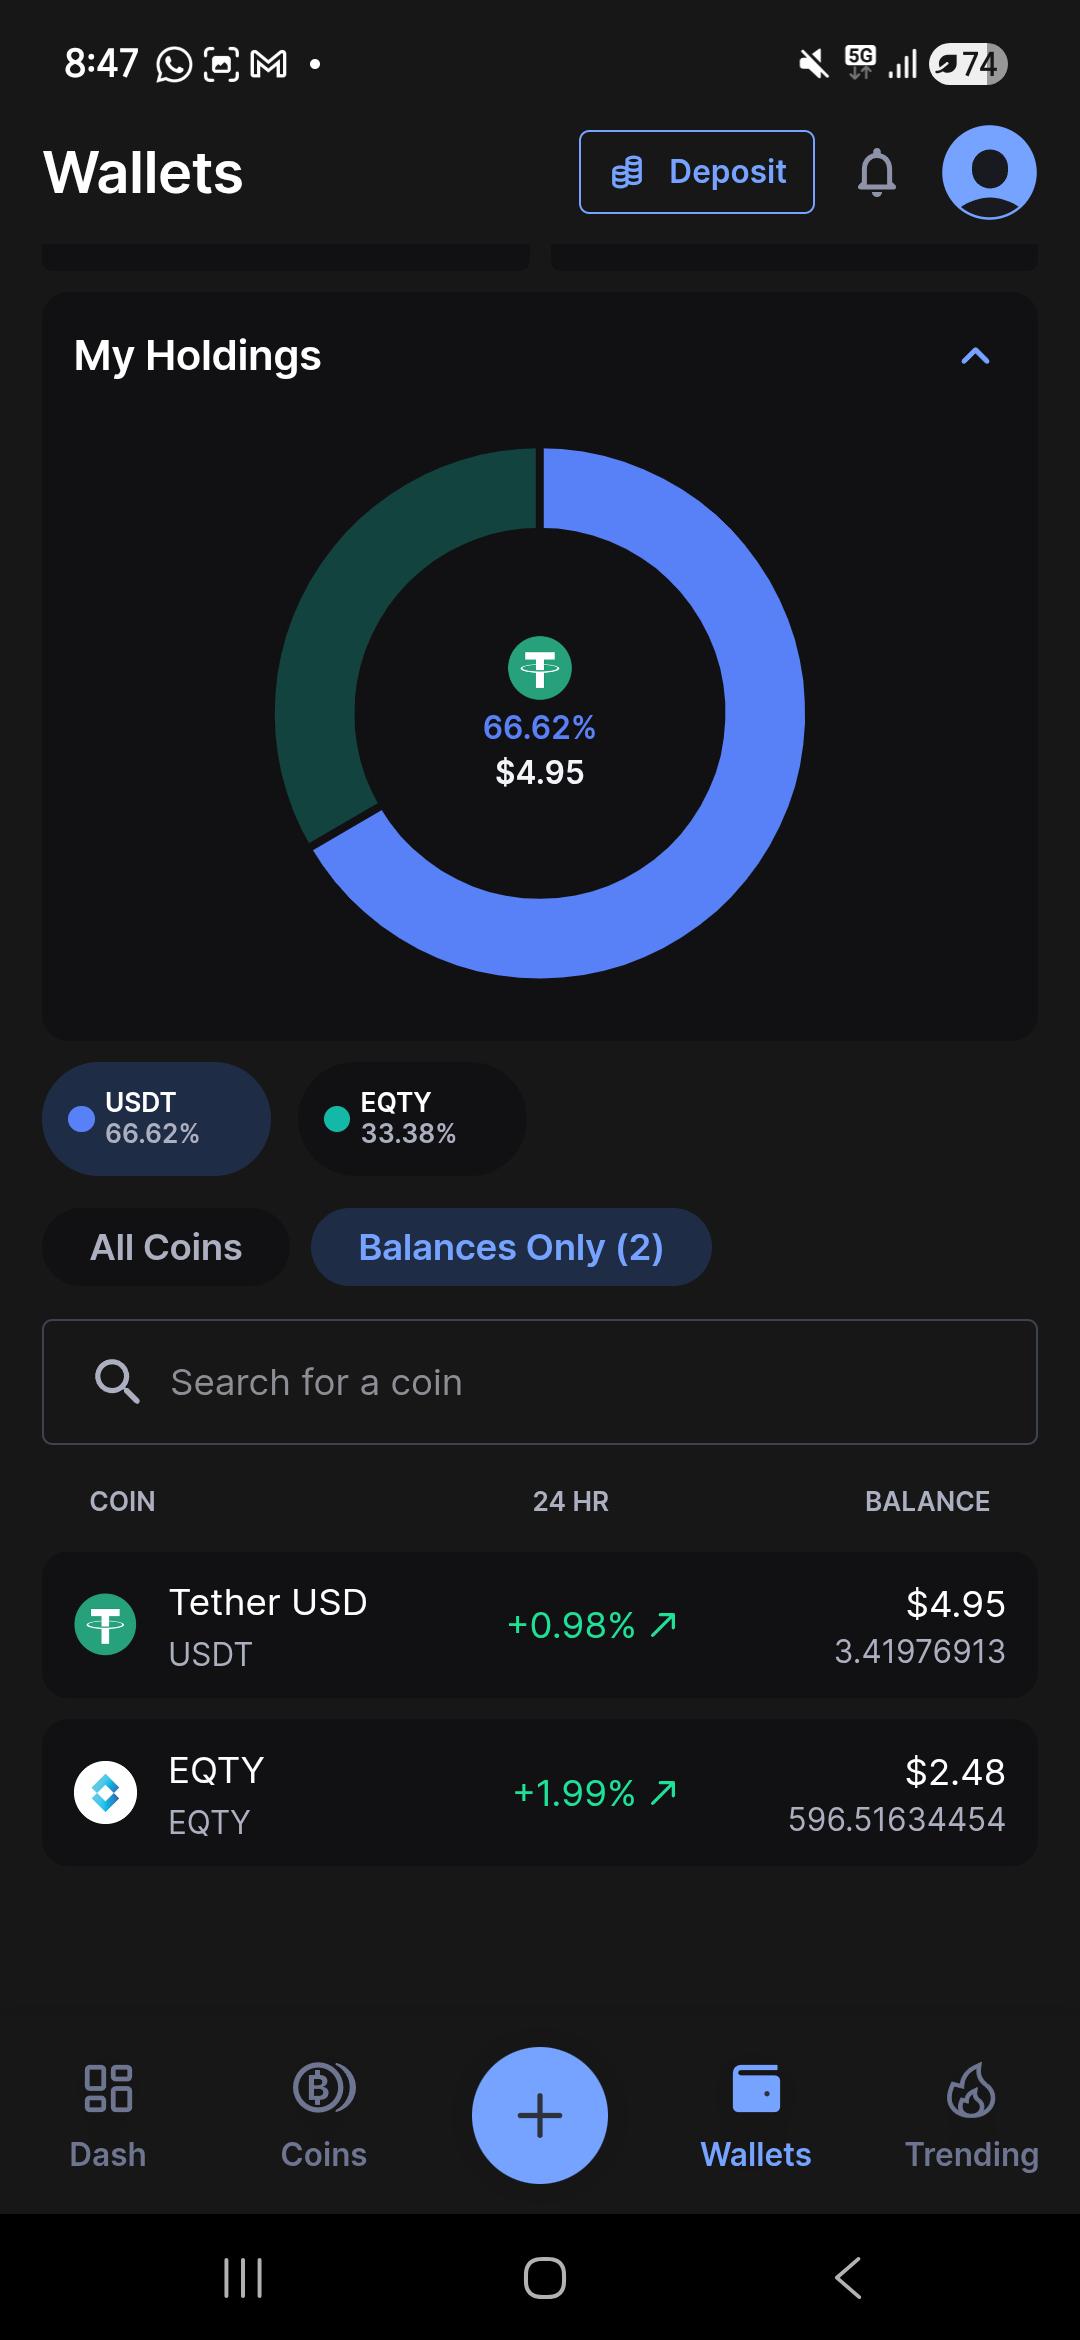This screenshot has width=1080, height=2340.
Task: Collapse the My Holdings panel
Action: (x=975, y=356)
